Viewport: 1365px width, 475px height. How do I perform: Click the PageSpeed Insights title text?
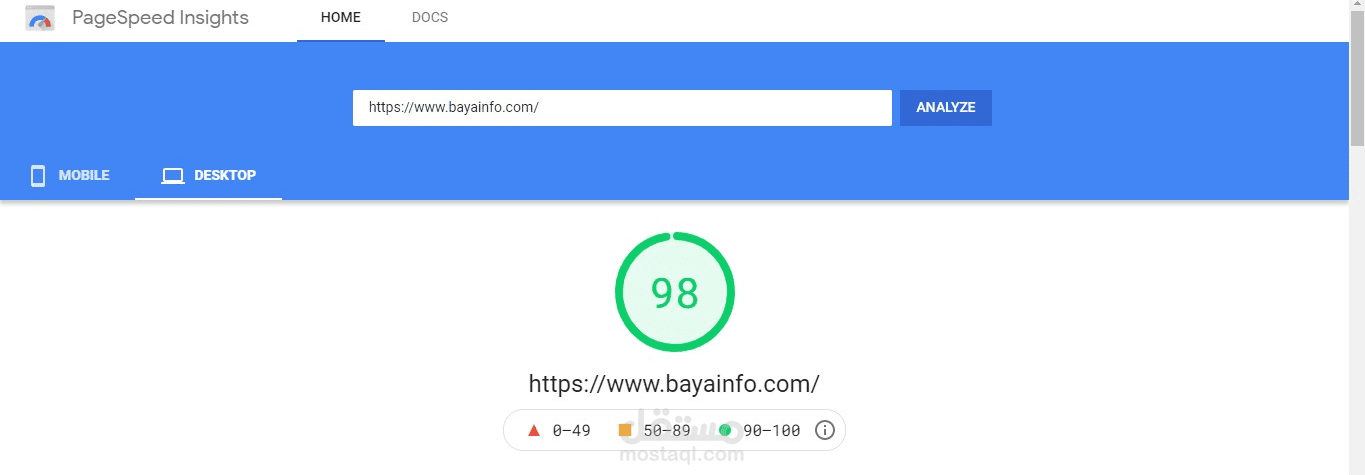pos(161,18)
